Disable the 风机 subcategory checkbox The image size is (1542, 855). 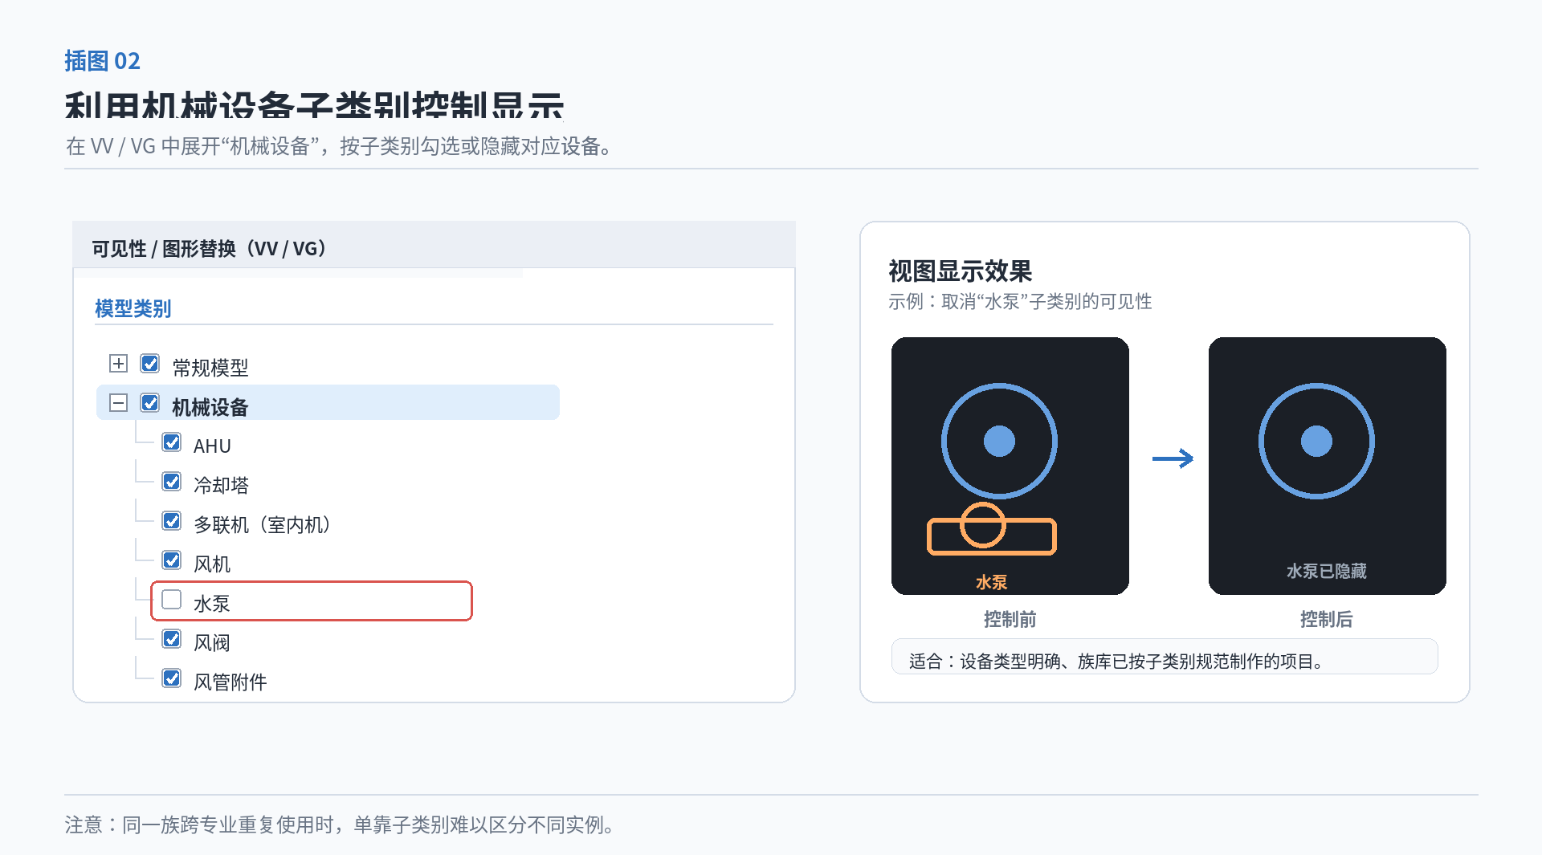[172, 560]
